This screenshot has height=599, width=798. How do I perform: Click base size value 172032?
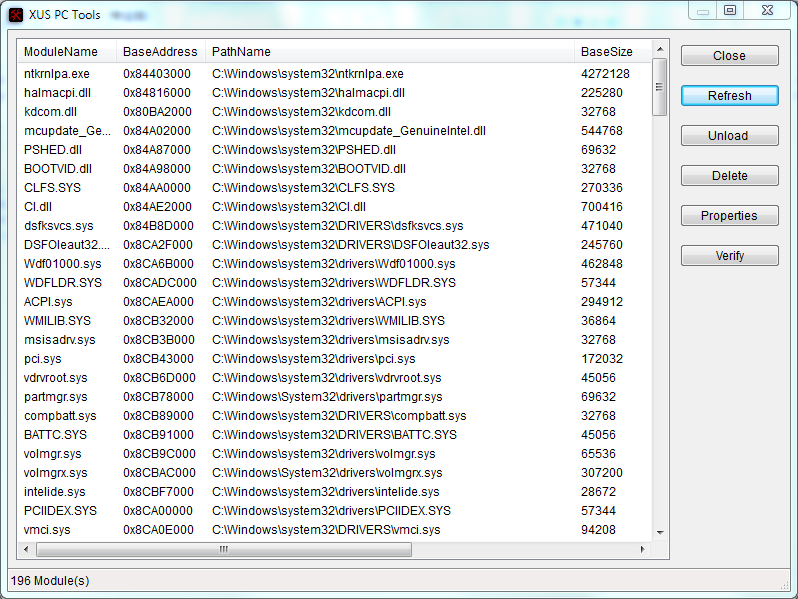click(x=602, y=359)
